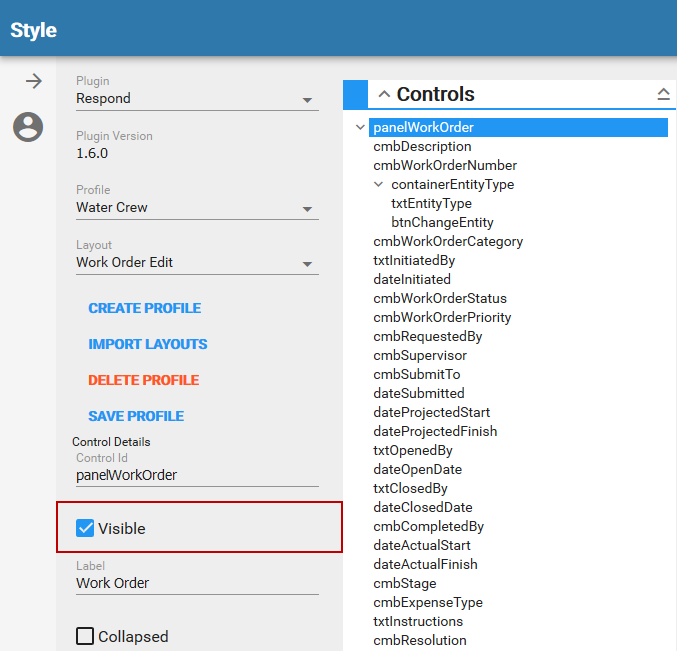Collapse the panelWorkOrder tree node
677x651 pixels.
click(361, 128)
